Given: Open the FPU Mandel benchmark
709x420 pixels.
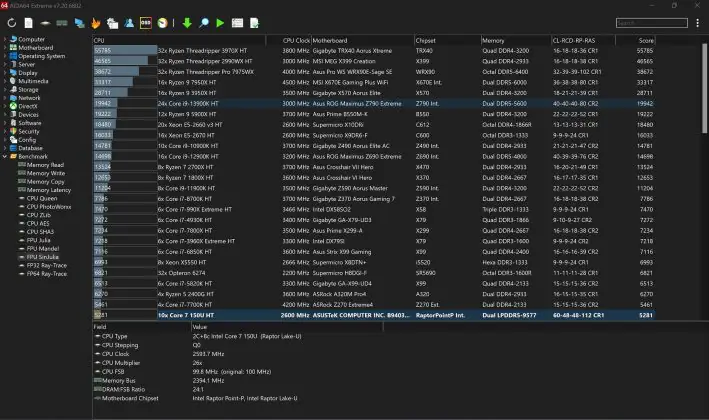Looking at the screenshot, I should 43,249.
